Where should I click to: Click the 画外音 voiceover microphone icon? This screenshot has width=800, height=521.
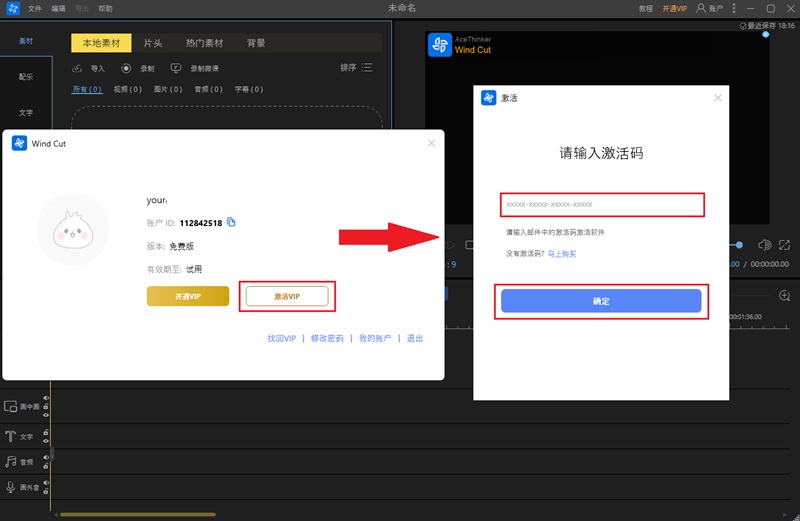tap(11, 487)
